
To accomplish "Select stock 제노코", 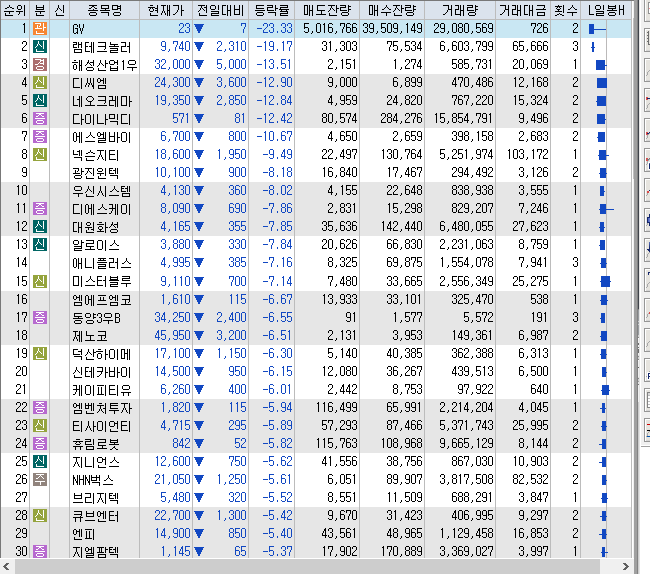I will click(x=90, y=336).
